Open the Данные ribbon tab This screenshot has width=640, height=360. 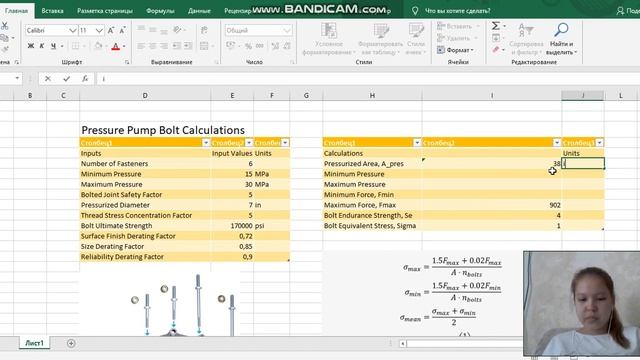199,11
